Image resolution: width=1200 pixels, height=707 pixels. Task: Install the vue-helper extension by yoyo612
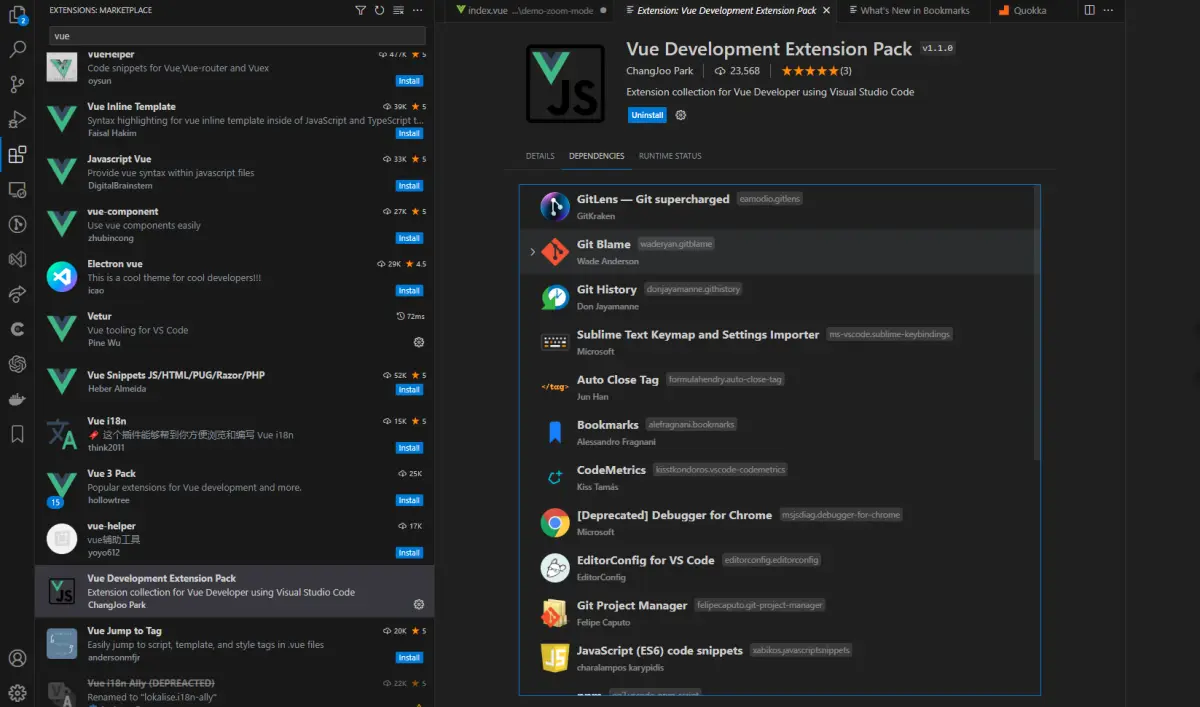point(409,552)
